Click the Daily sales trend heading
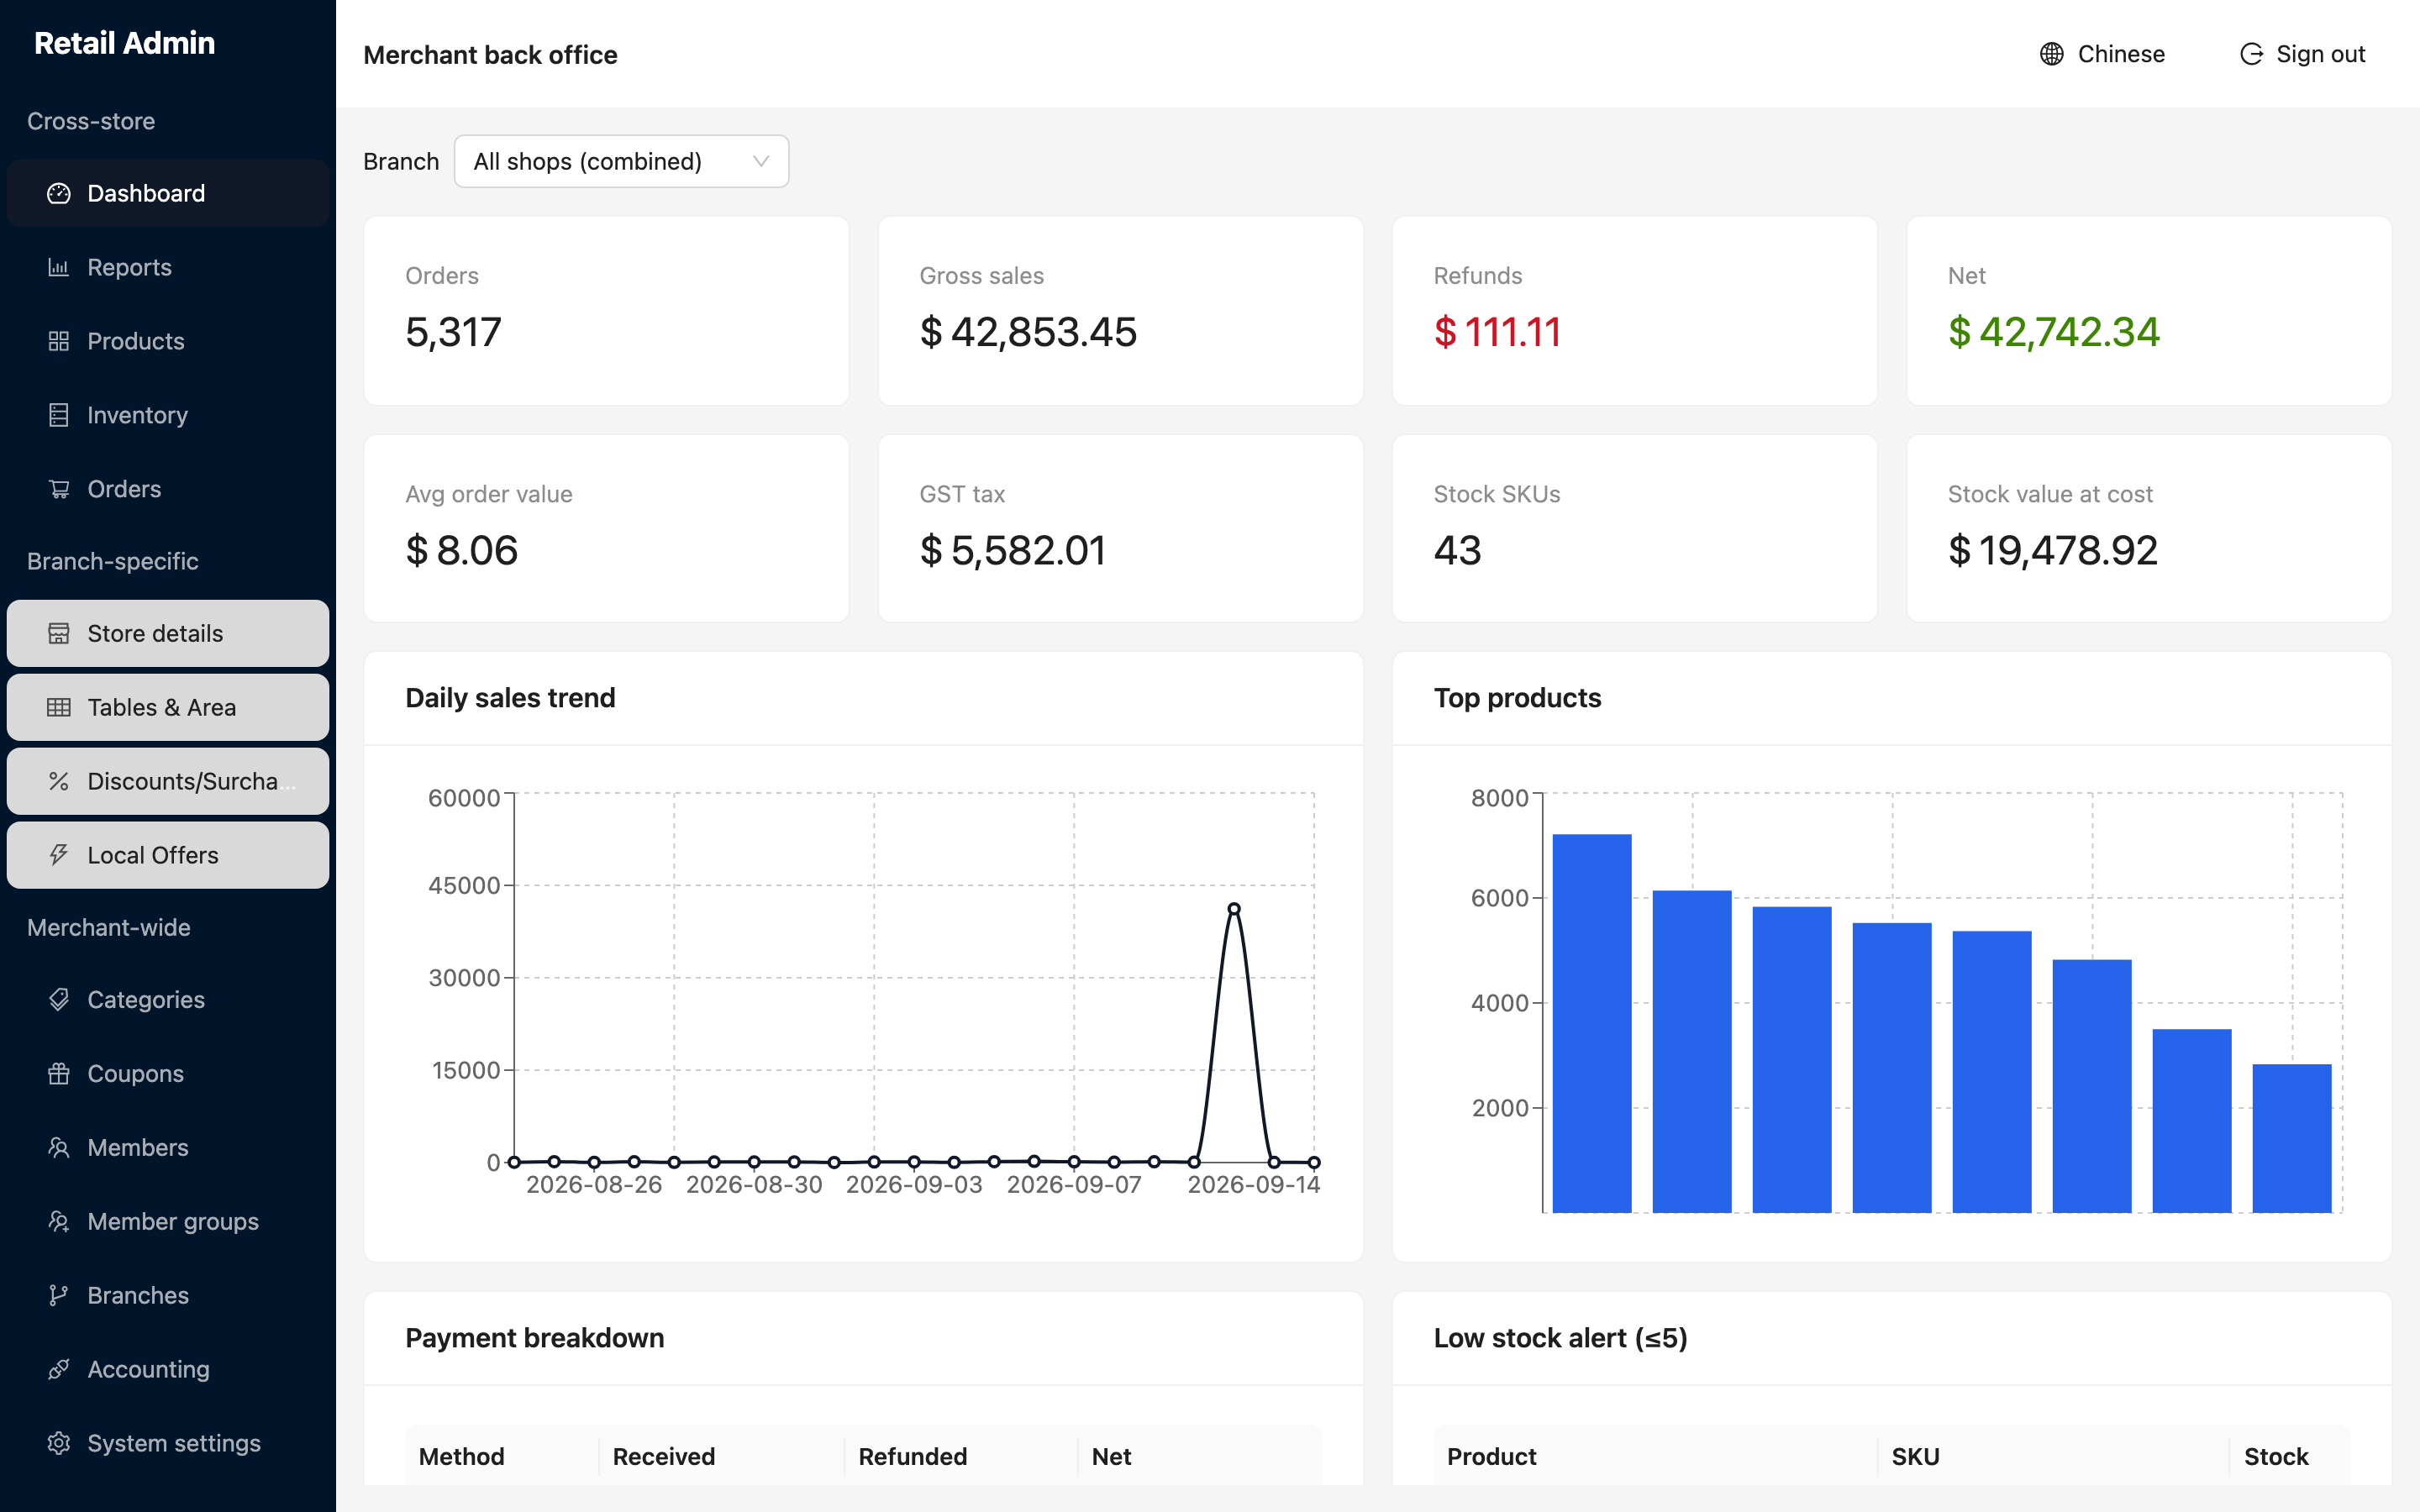Image resolution: width=2420 pixels, height=1512 pixels. point(510,698)
